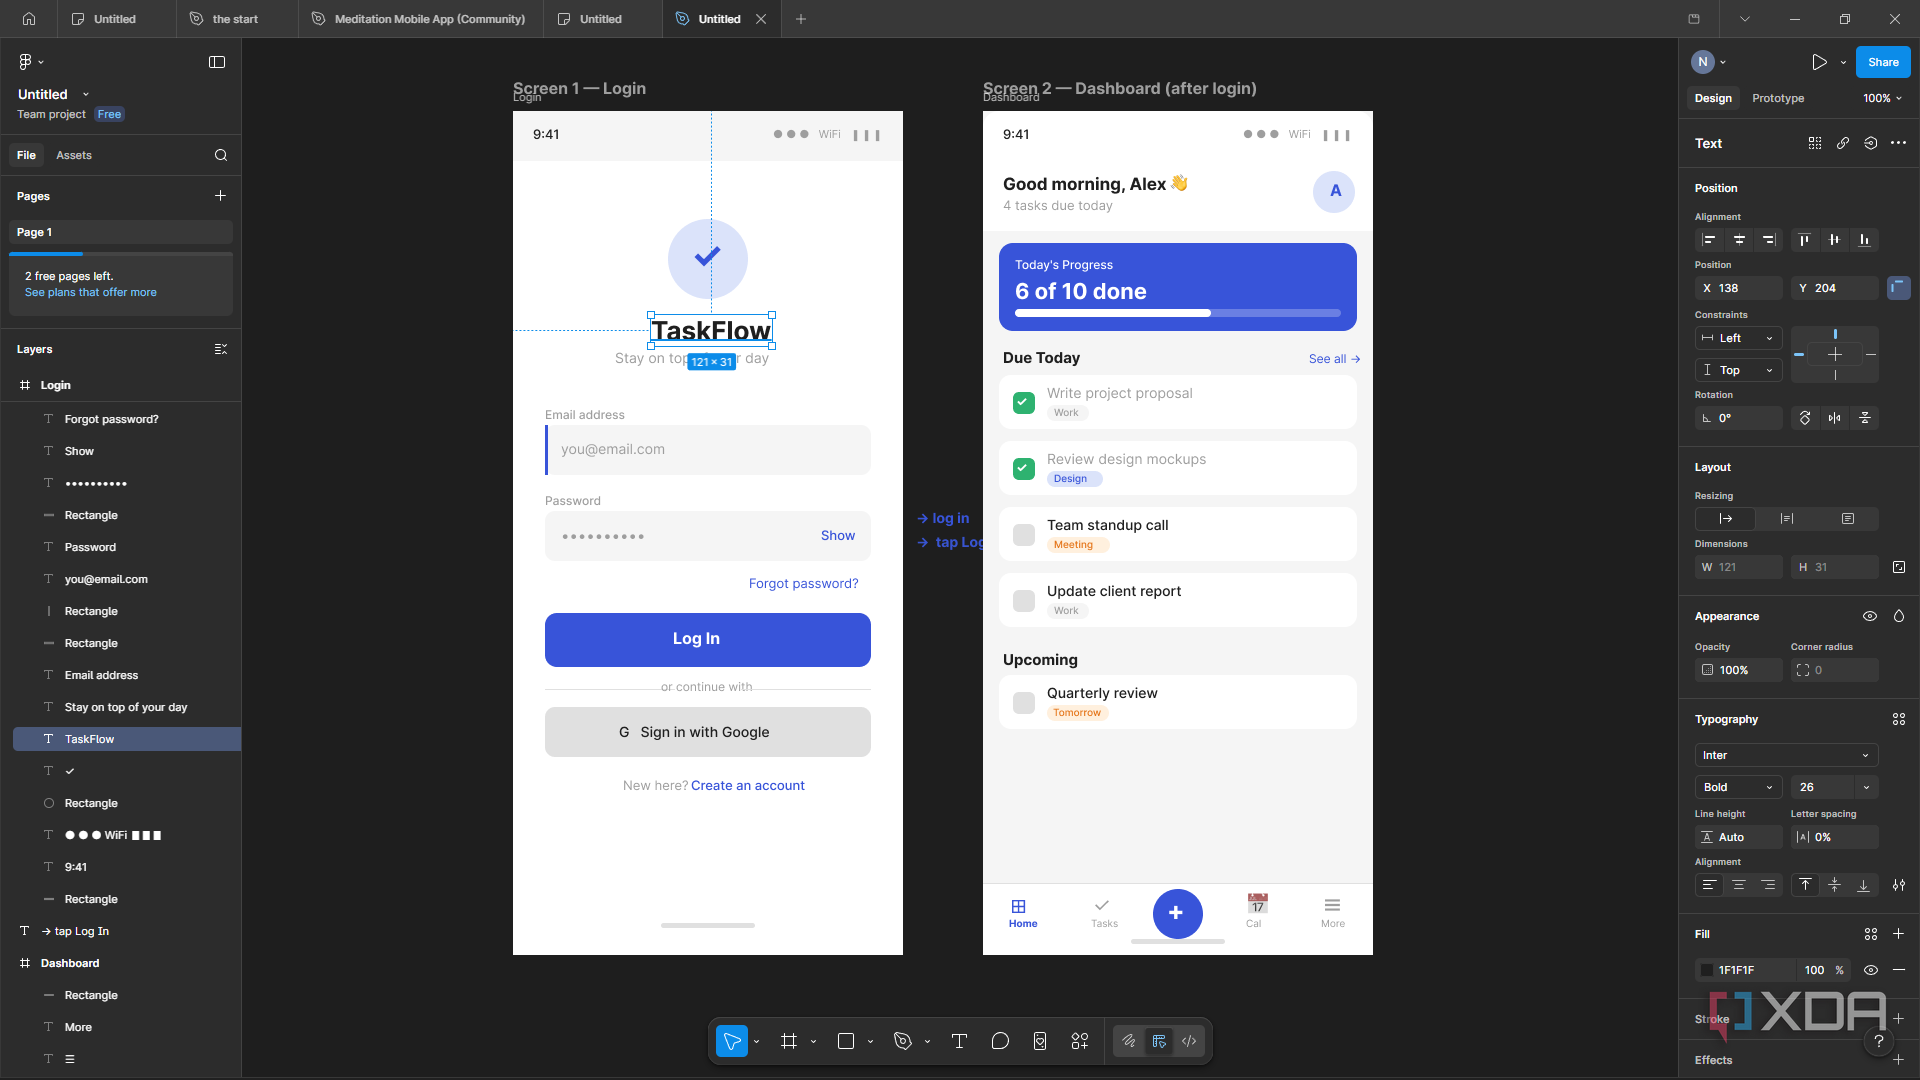1920x1080 pixels.
Task: Check the Update client report checkbox
Action: click(1024, 601)
